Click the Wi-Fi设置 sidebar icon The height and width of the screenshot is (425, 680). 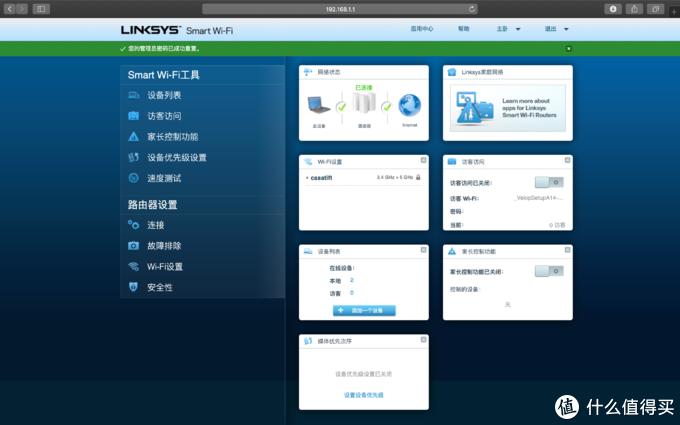click(x=134, y=266)
